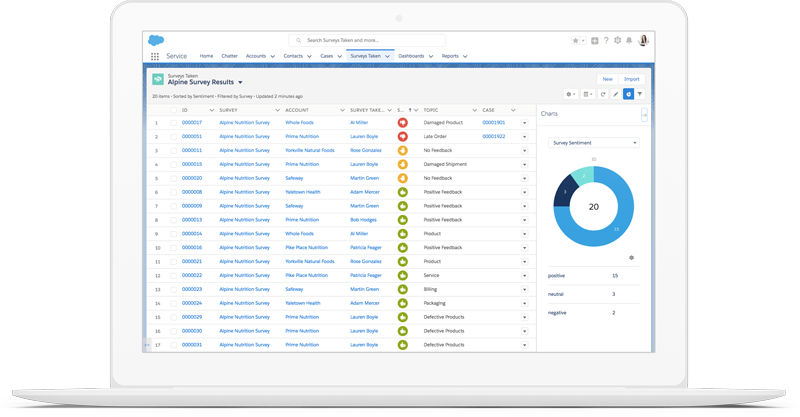Click negative sentiment icon for 0000051

pos(403,137)
